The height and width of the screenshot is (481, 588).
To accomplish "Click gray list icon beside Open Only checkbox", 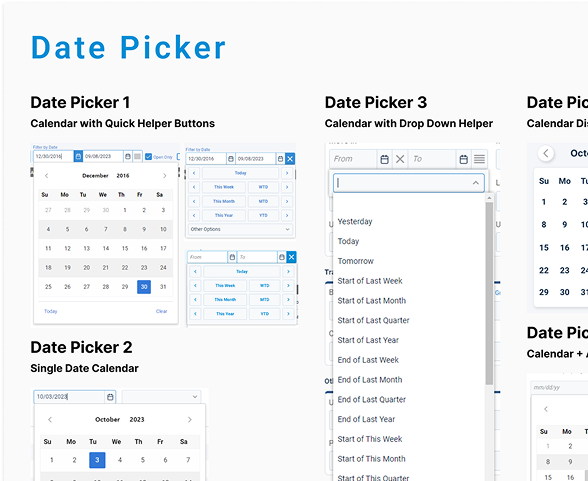I will tap(138, 156).
